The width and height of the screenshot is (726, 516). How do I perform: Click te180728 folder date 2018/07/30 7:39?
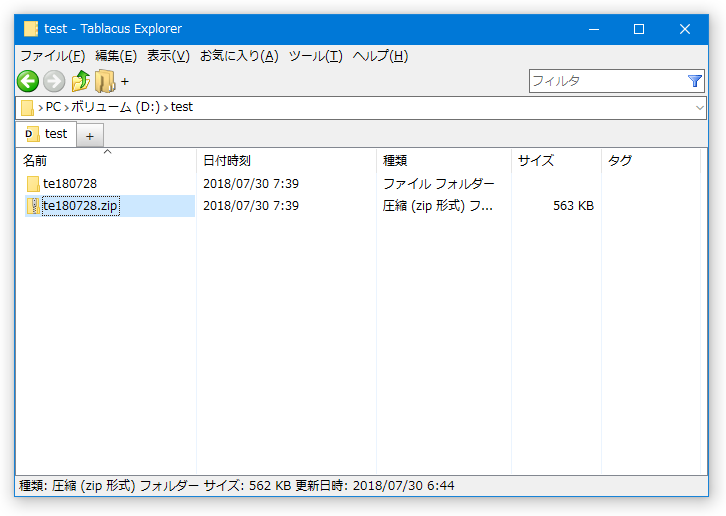point(251,184)
